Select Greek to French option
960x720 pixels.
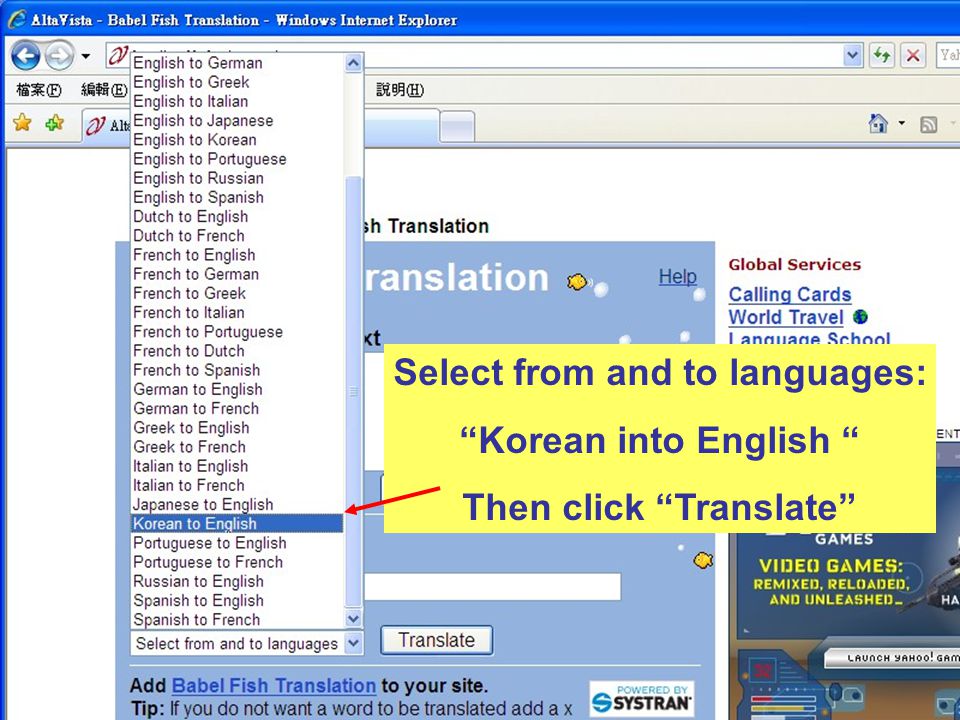point(238,447)
